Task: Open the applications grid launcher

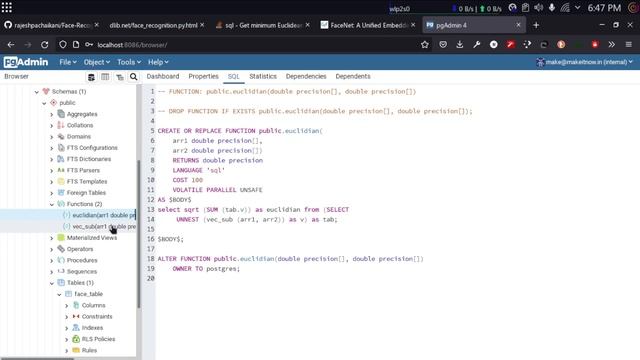Action: (7, 7)
